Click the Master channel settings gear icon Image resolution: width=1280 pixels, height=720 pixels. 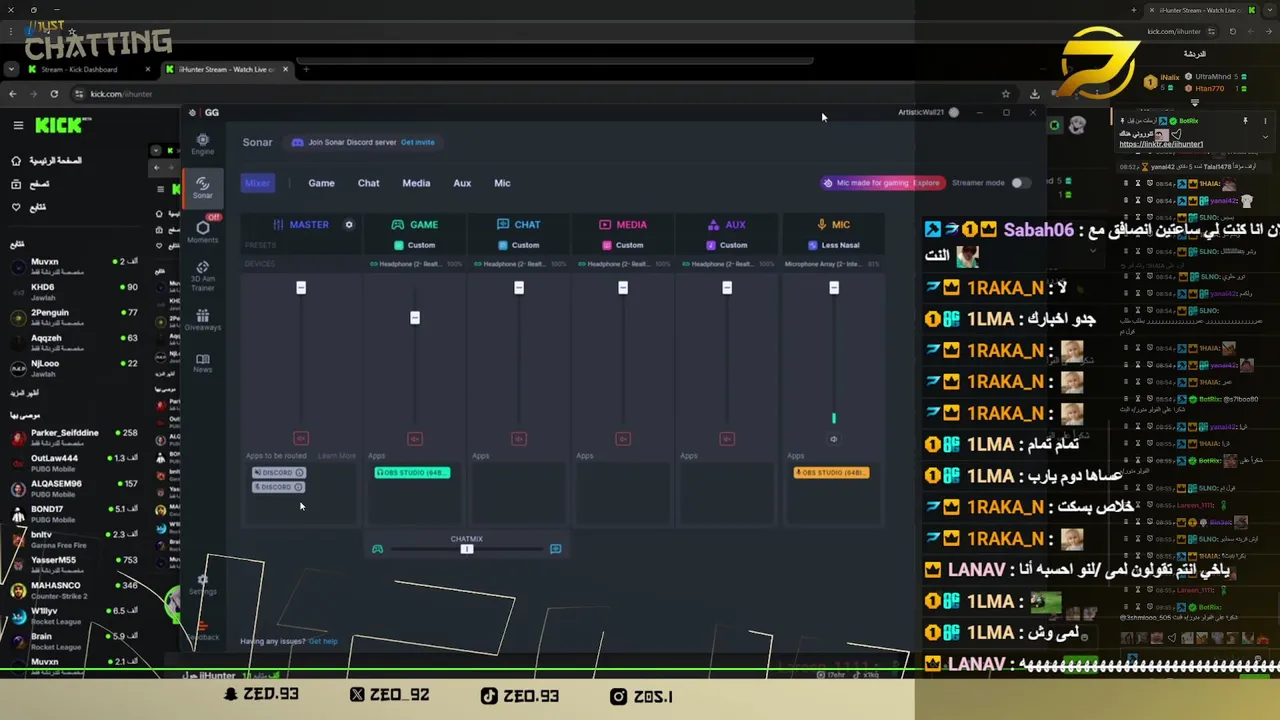point(349,224)
